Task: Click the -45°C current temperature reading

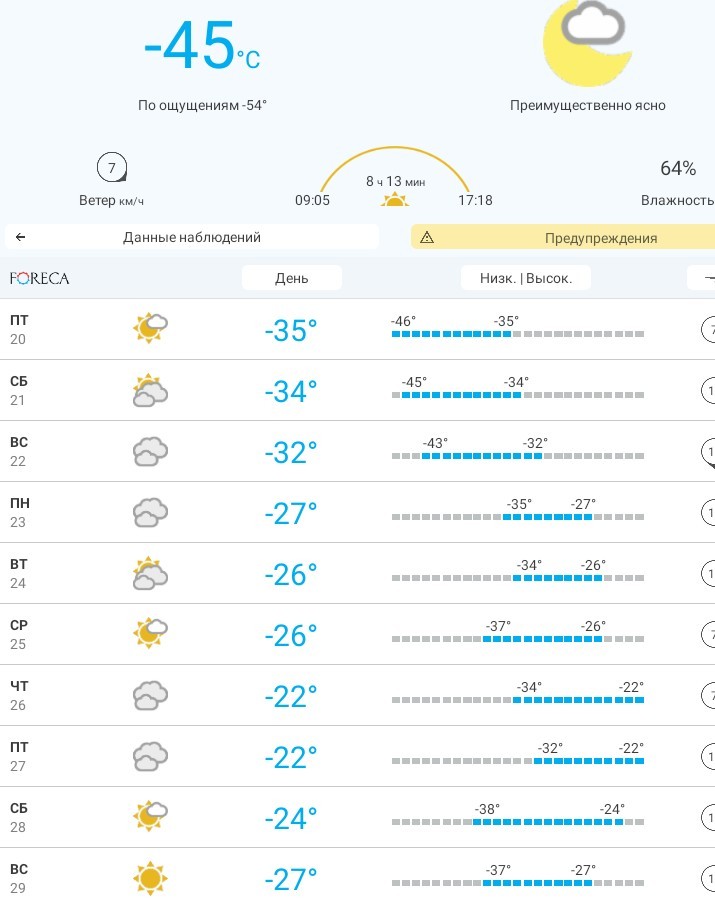Action: [202, 45]
